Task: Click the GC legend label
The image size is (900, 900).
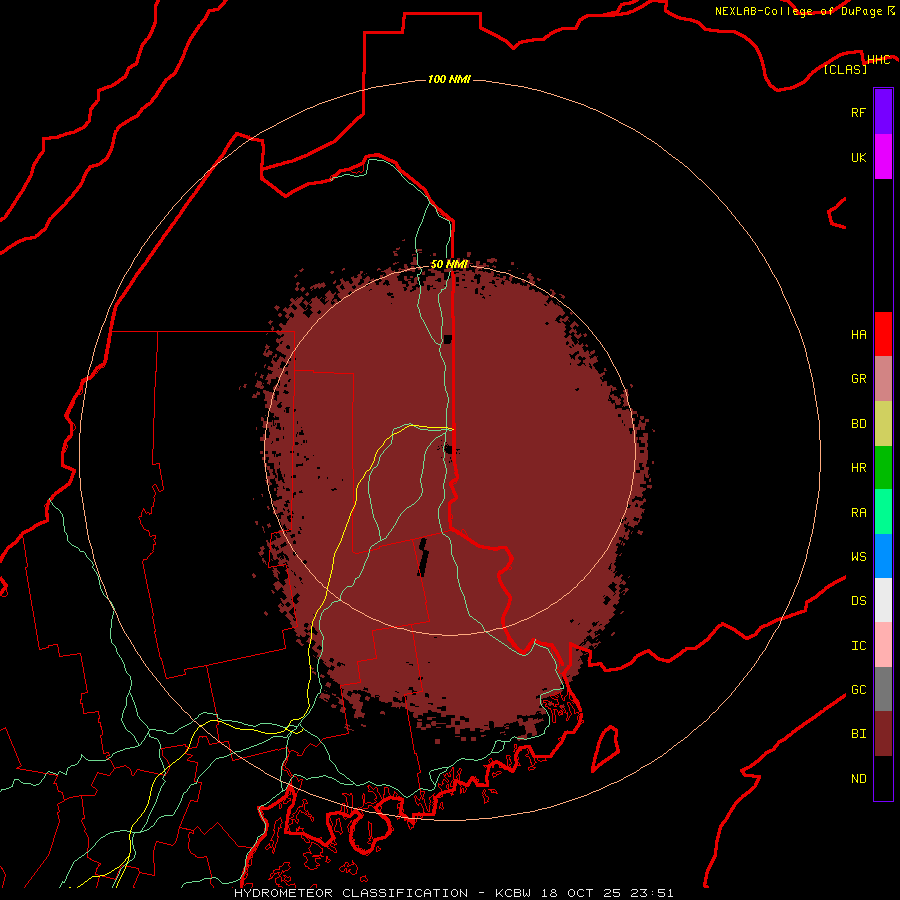Action: pos(858,690)
